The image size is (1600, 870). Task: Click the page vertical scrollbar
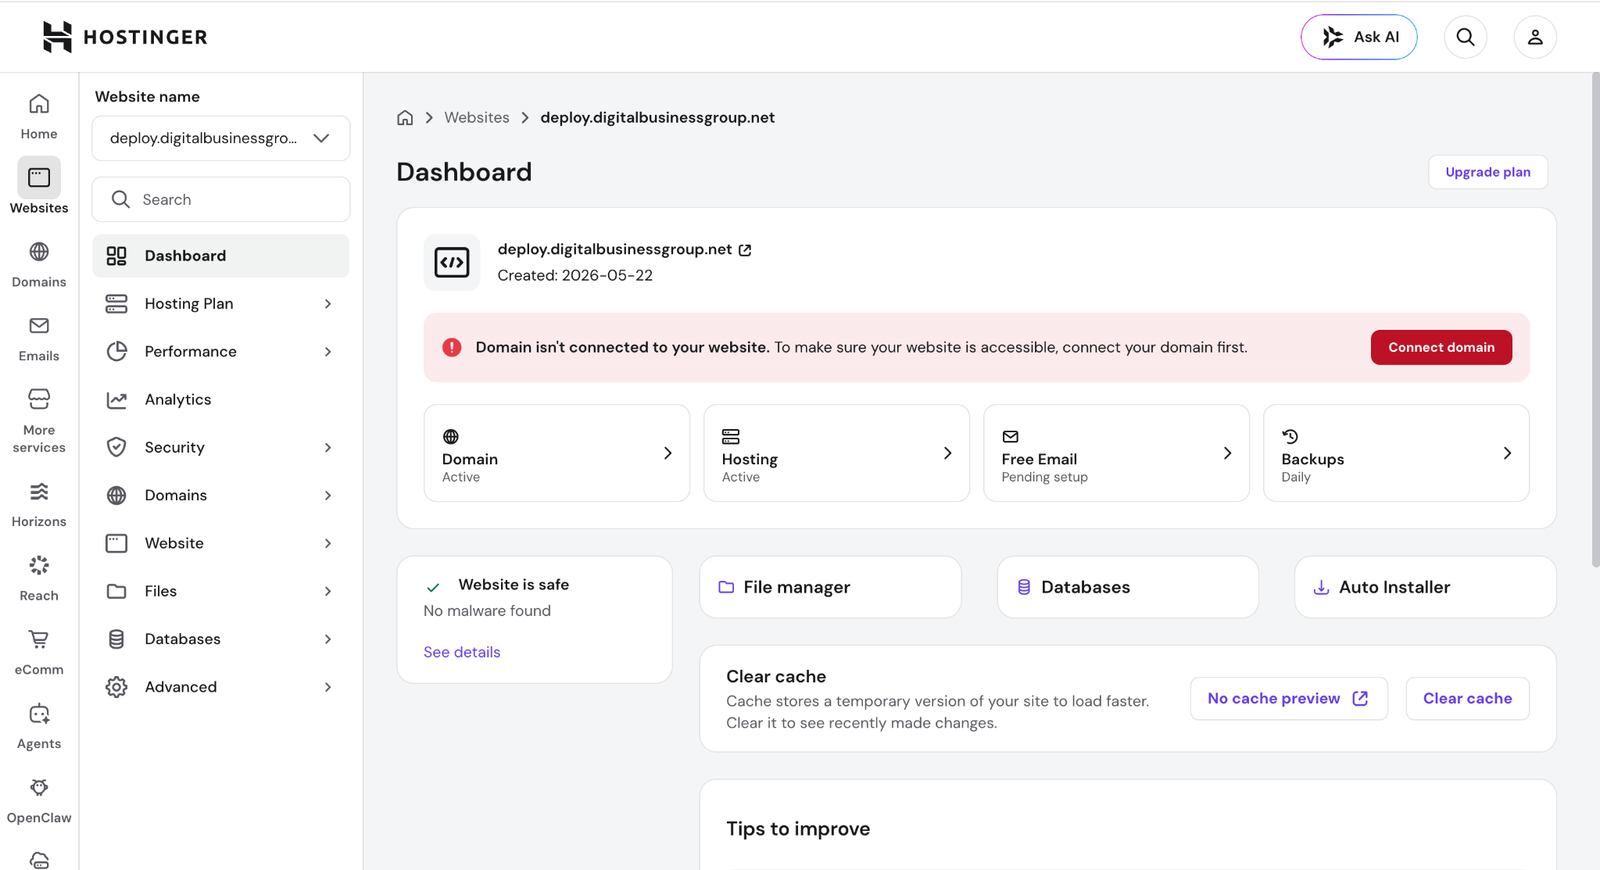pyautogui.click(x=1595, y=320)
